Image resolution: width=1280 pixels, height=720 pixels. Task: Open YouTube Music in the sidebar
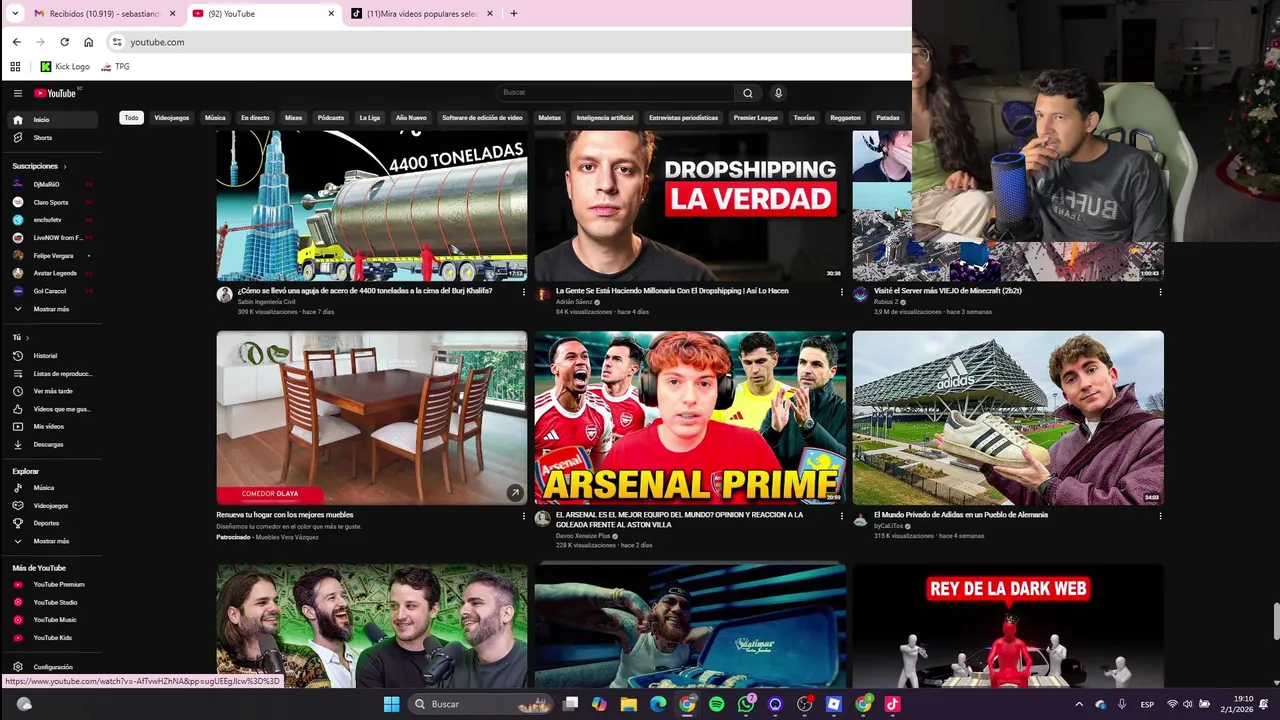point(53,620)
